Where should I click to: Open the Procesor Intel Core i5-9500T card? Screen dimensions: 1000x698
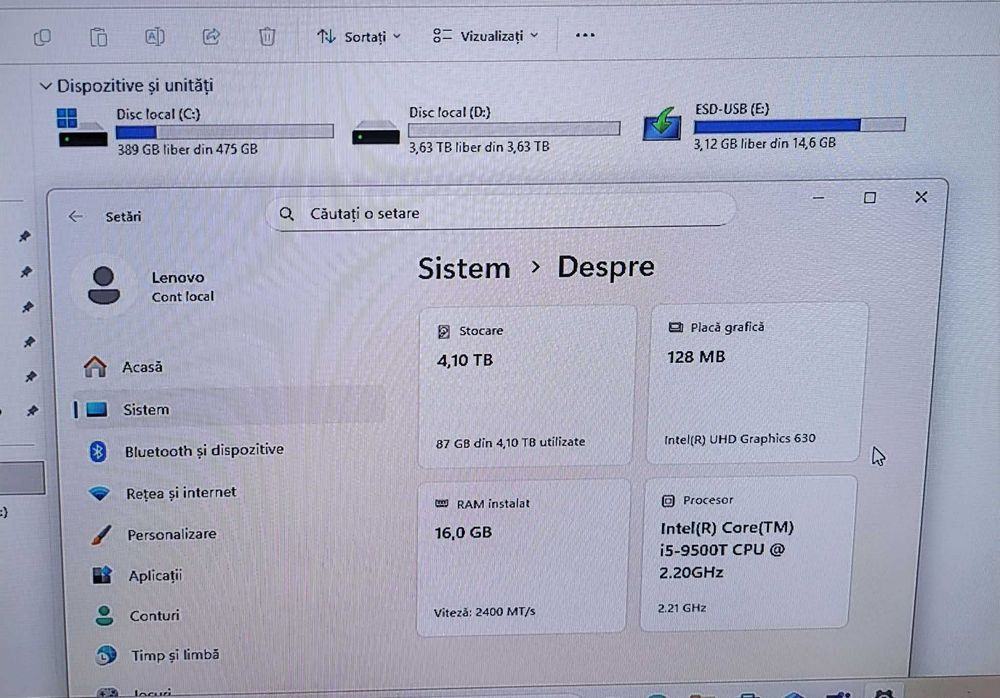pos(747,554)
